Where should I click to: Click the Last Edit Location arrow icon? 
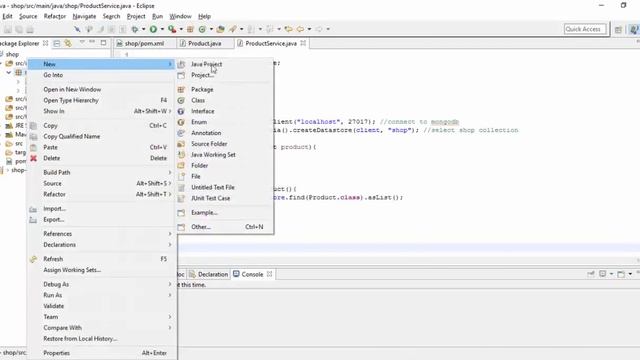click(x=289, y=29)
